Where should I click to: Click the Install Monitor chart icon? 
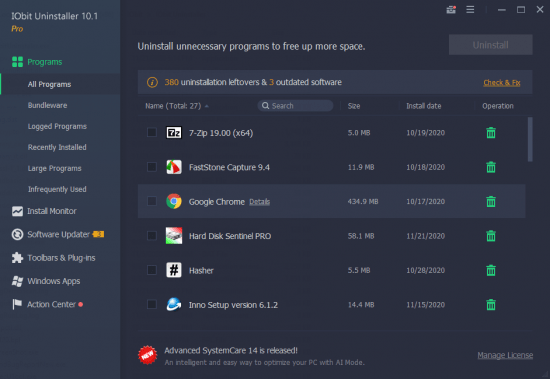17,211
